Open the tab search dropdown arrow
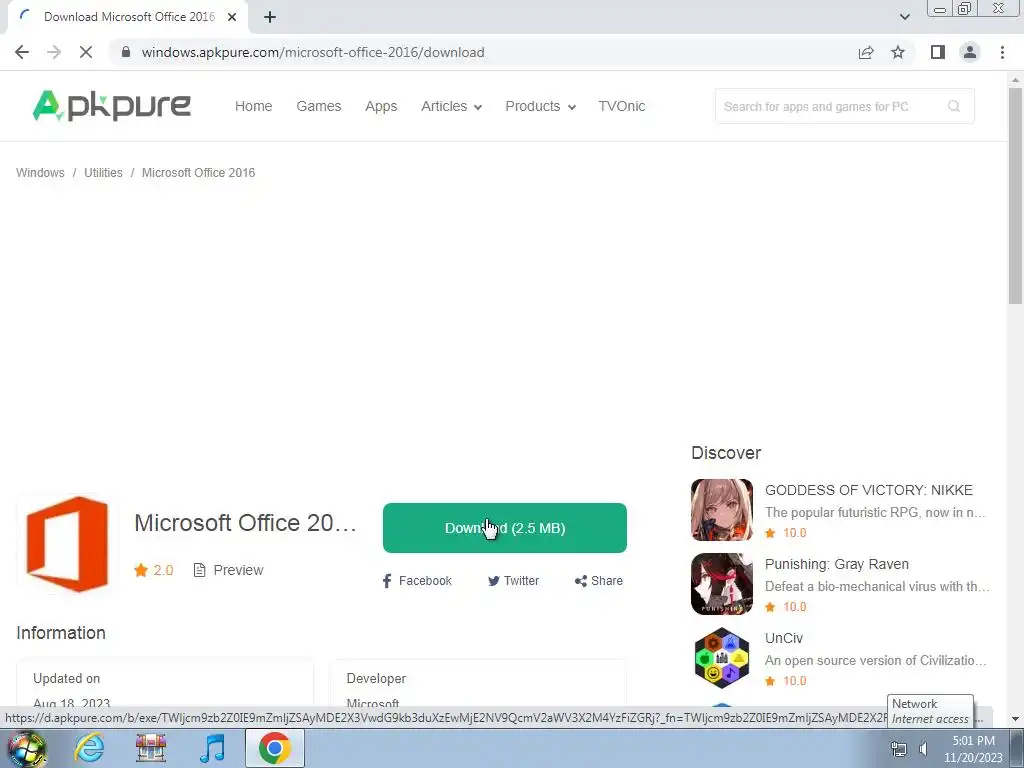Screen dimensions: 1024x768 pos(904,17)
